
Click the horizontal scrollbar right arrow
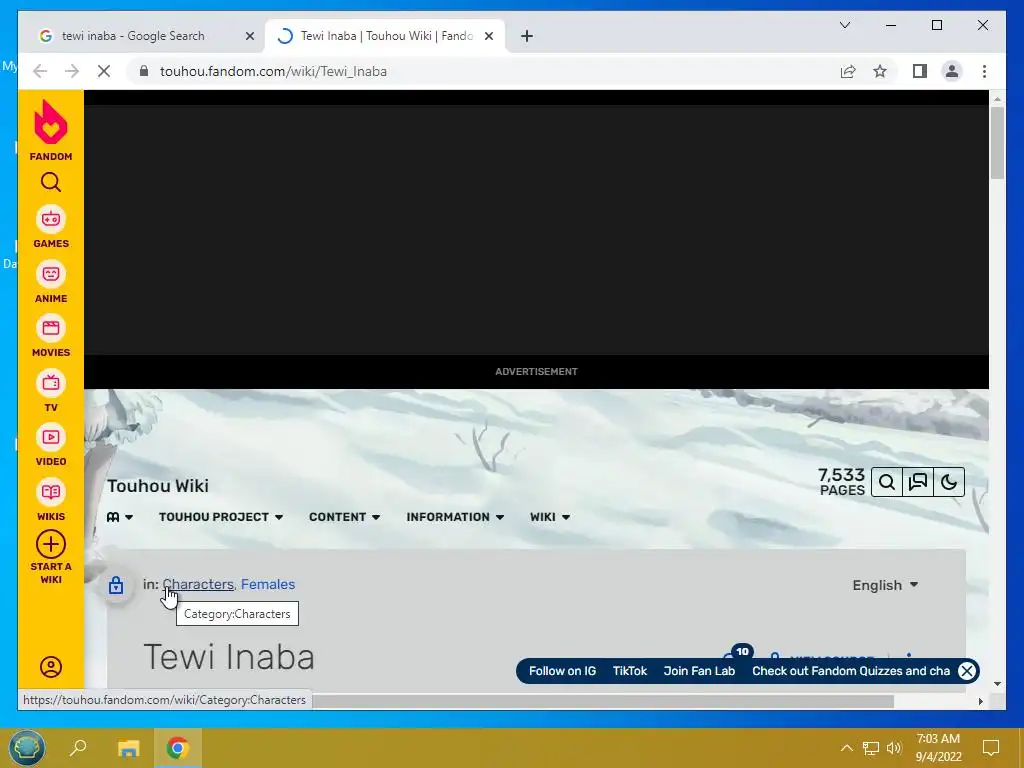[980, 701]
